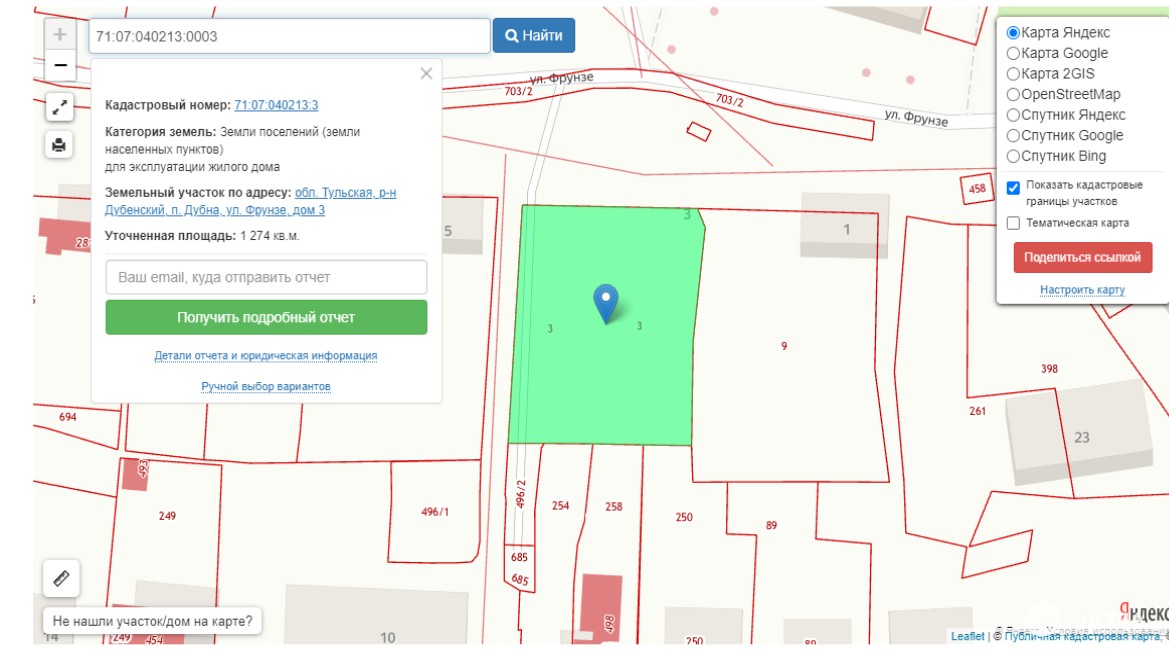
Task: Zoom in with the plus button
Action: 60,34
